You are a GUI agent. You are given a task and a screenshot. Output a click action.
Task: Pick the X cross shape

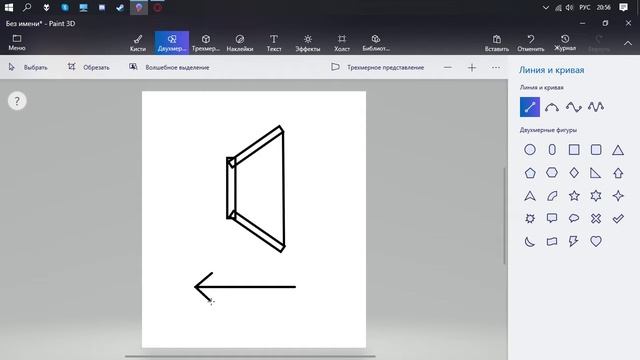pyautogui.click(x=596, y=218)
